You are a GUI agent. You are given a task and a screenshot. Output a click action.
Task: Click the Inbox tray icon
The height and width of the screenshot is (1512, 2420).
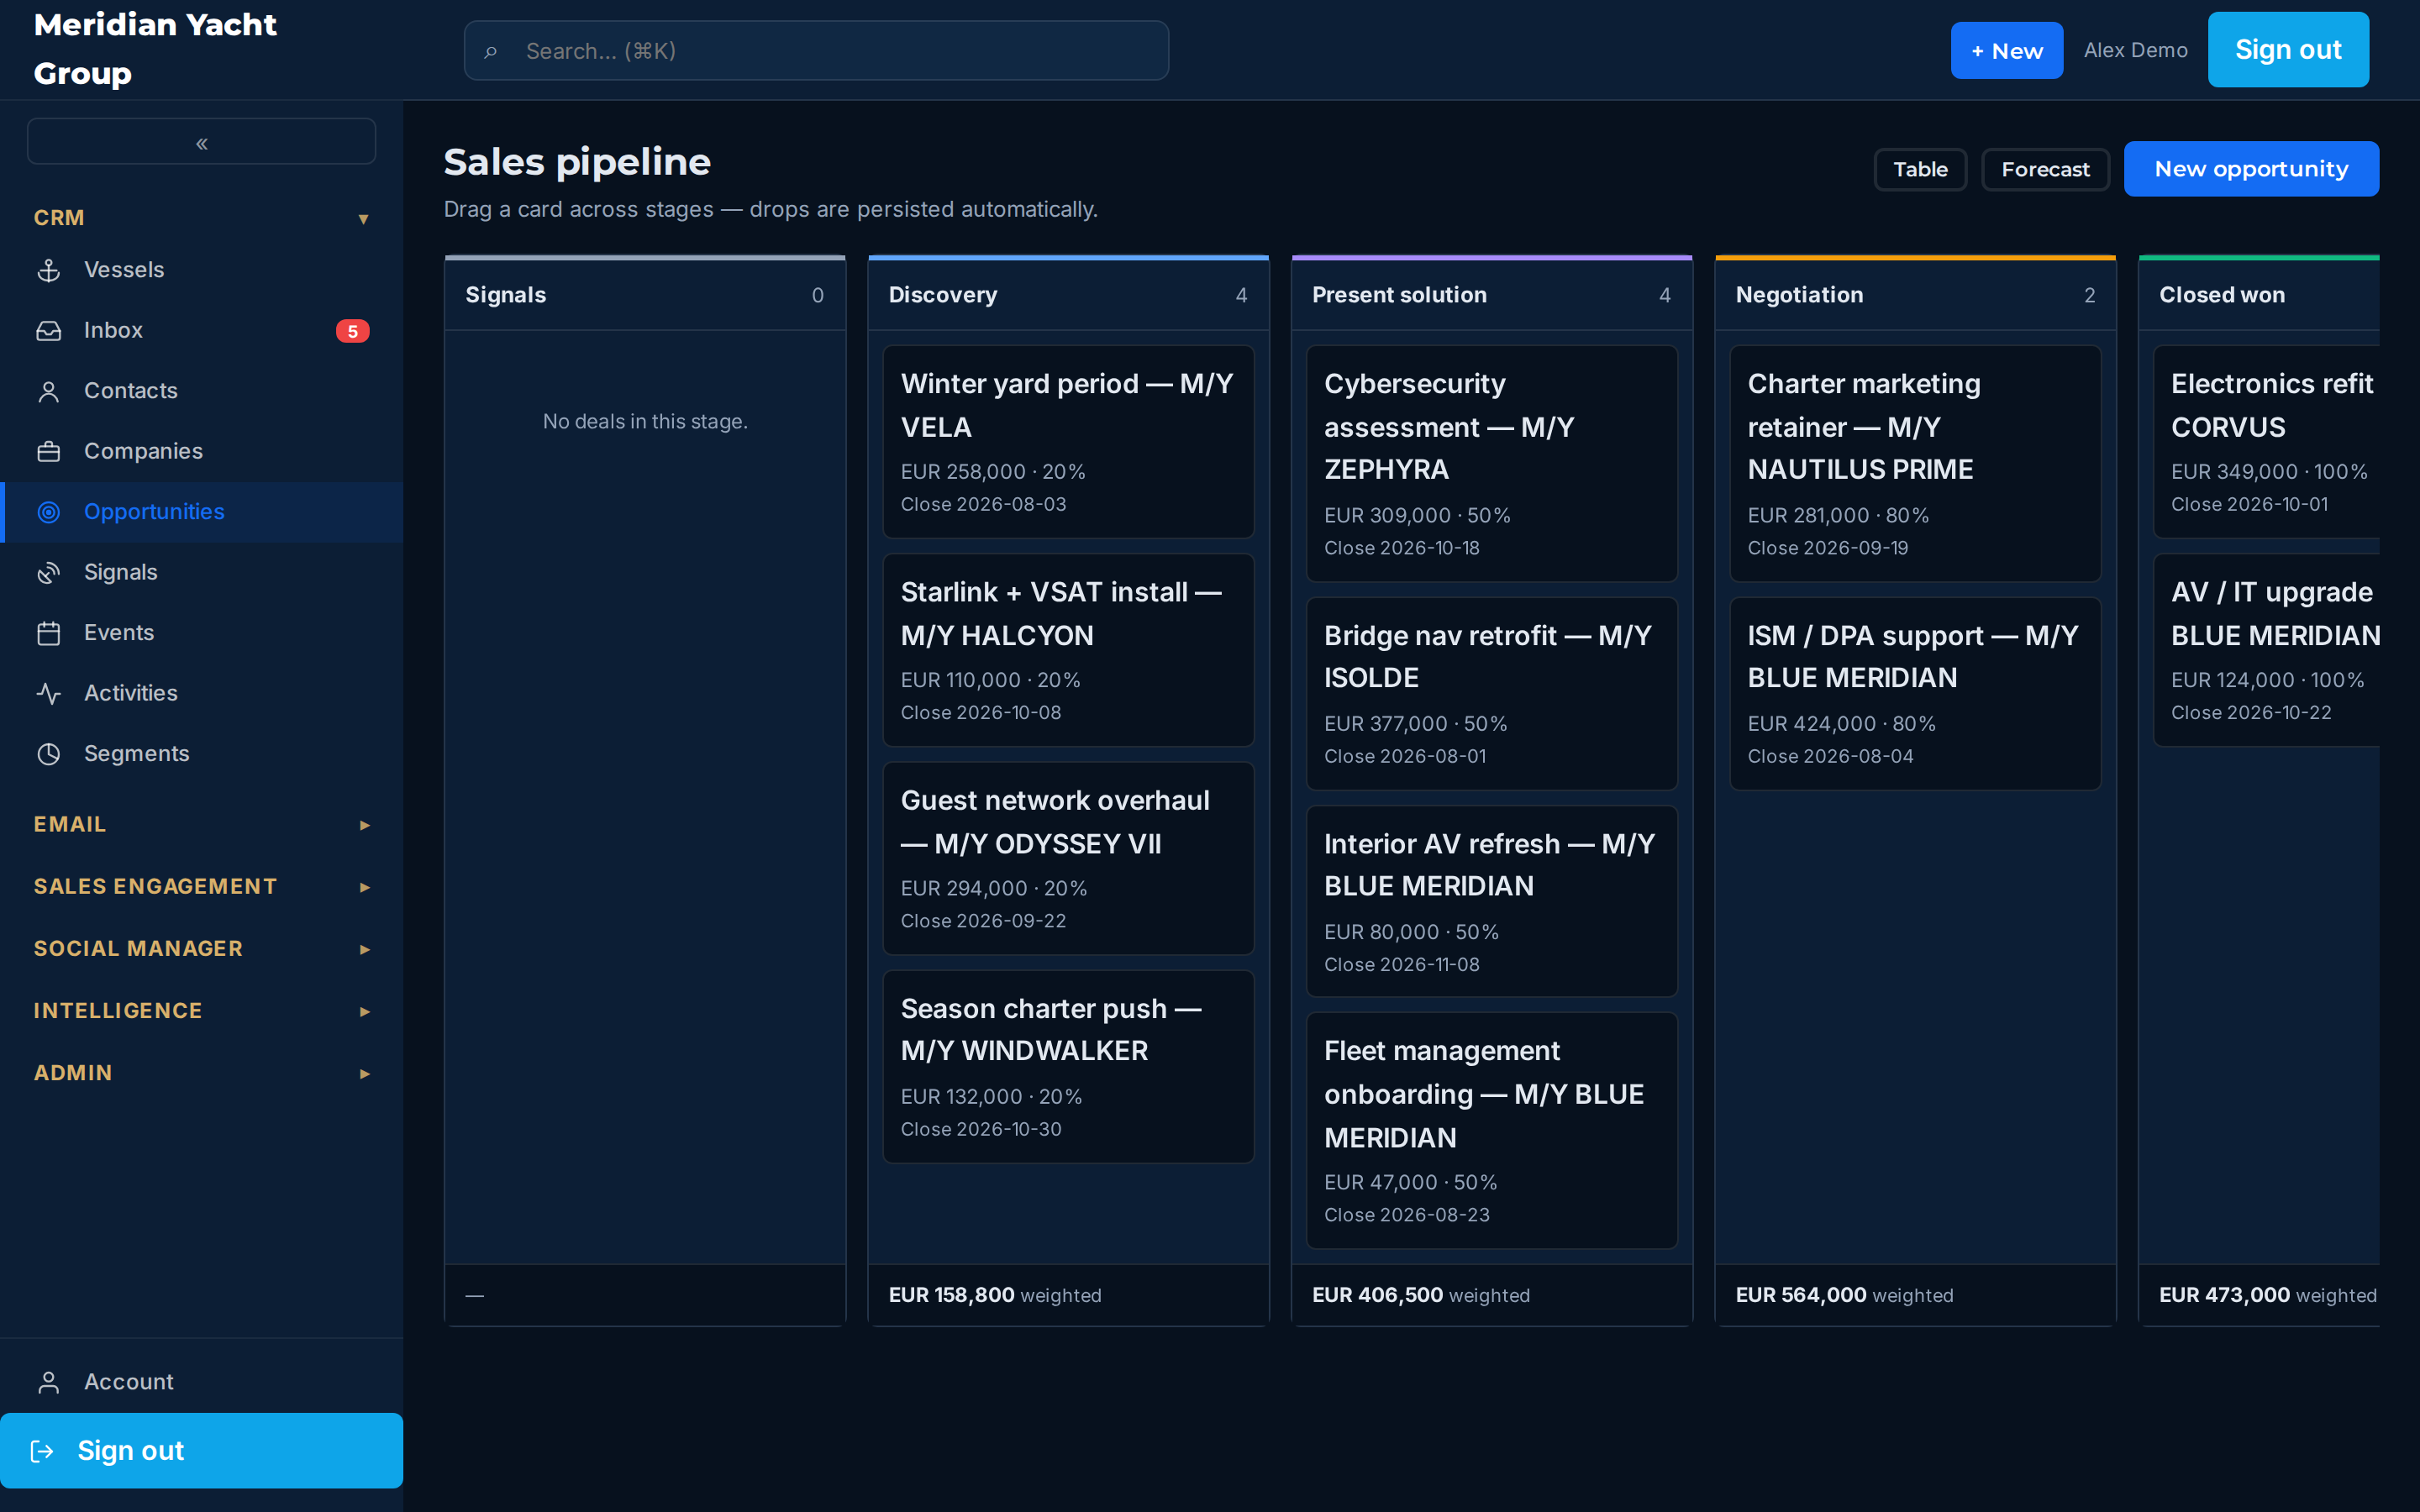point(49,331)
